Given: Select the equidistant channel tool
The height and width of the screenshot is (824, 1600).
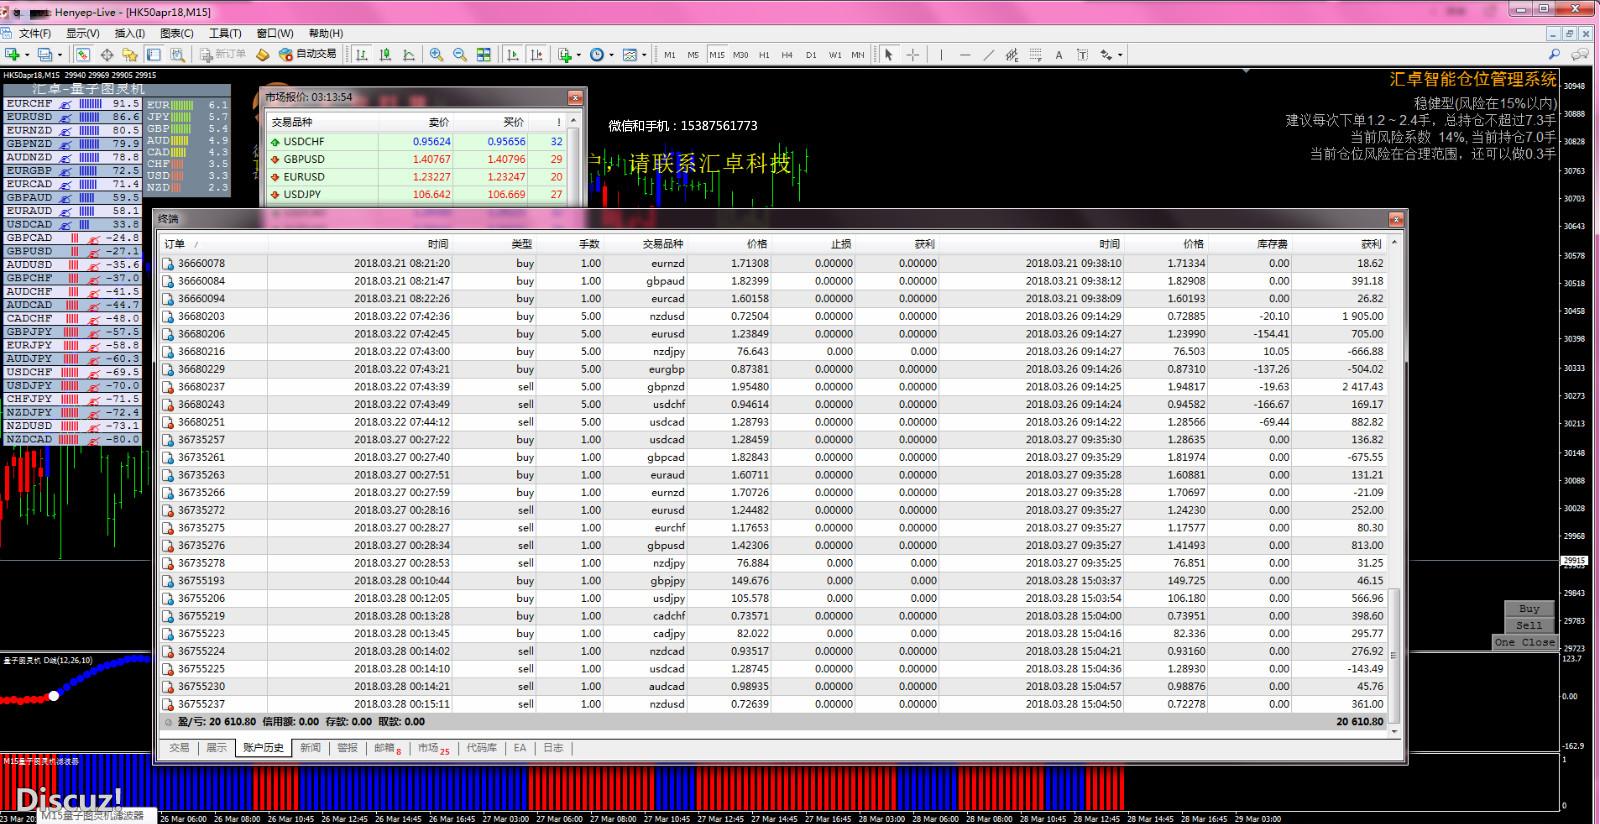Looking at the screenshot, I should [x=1012, y=55].
